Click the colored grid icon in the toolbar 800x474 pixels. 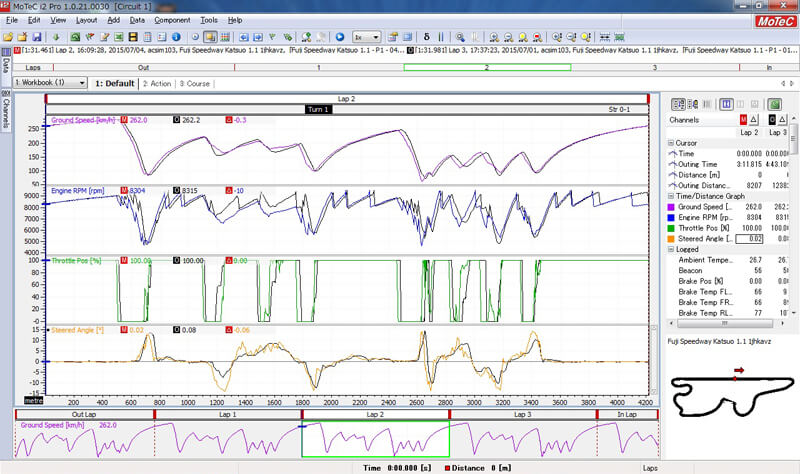[x=224, y=37]
